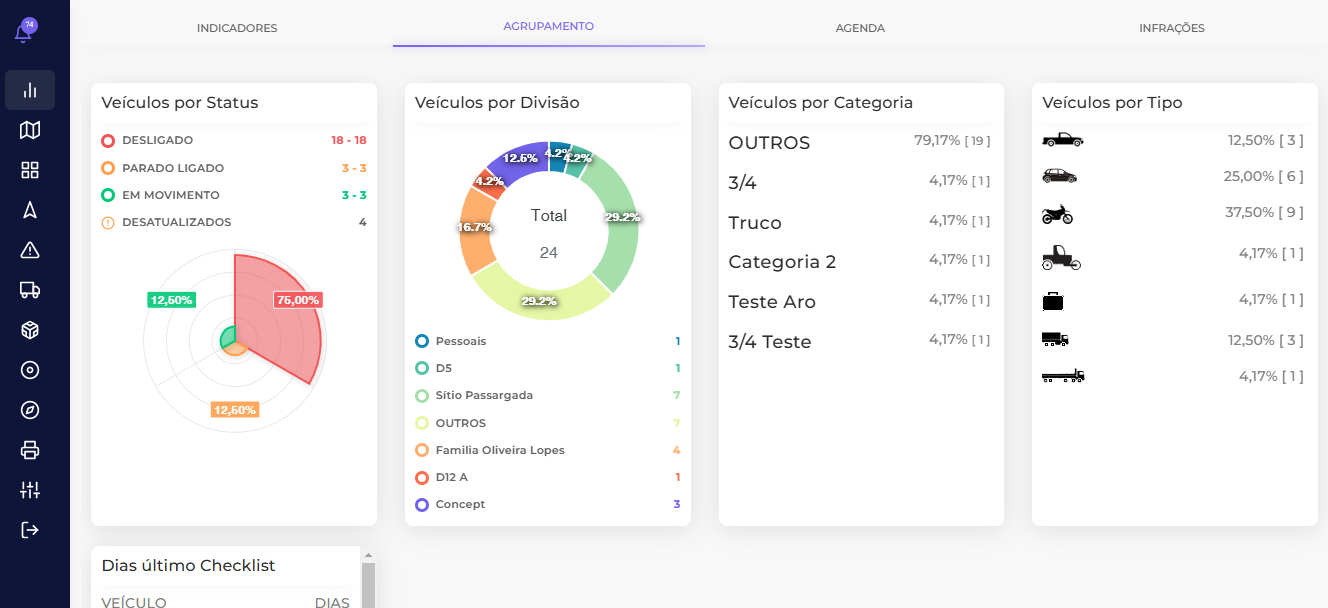Open the map view in sidebar
Screen dimensions: 1328x608
pyautogui.click(x=30, y=130)
